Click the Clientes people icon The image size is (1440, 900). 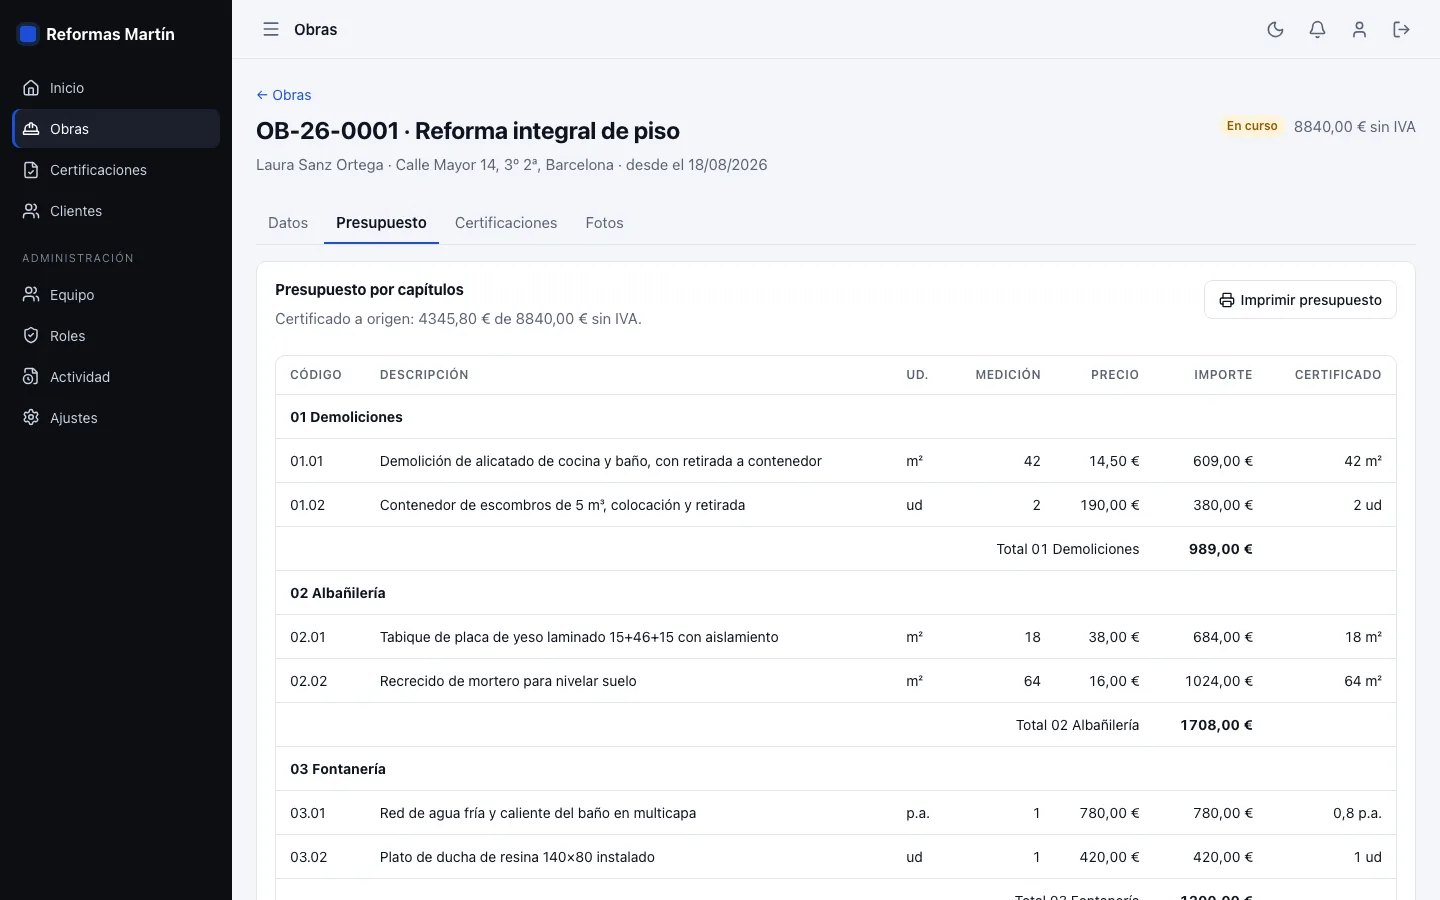[x=31, y=211]
